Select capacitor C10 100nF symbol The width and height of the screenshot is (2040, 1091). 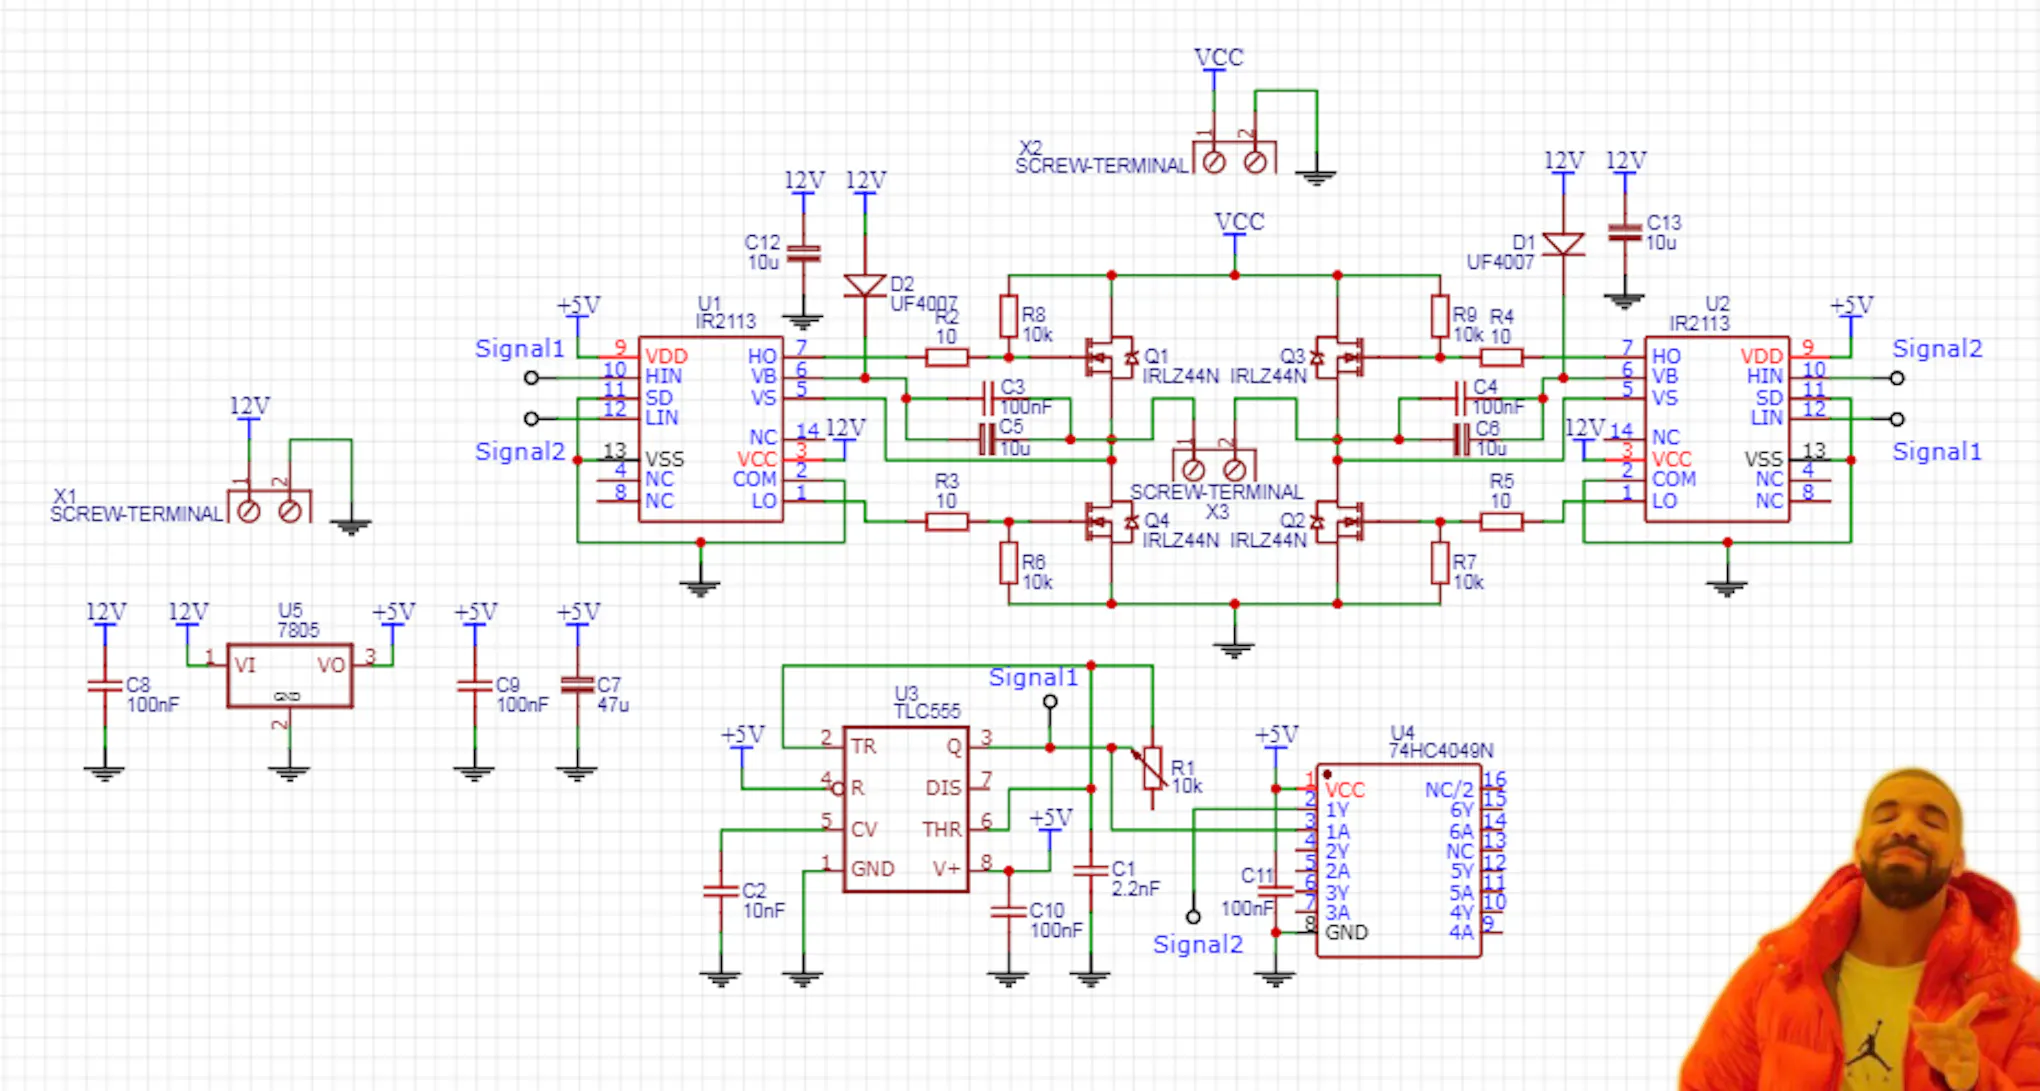[1008, 911]
